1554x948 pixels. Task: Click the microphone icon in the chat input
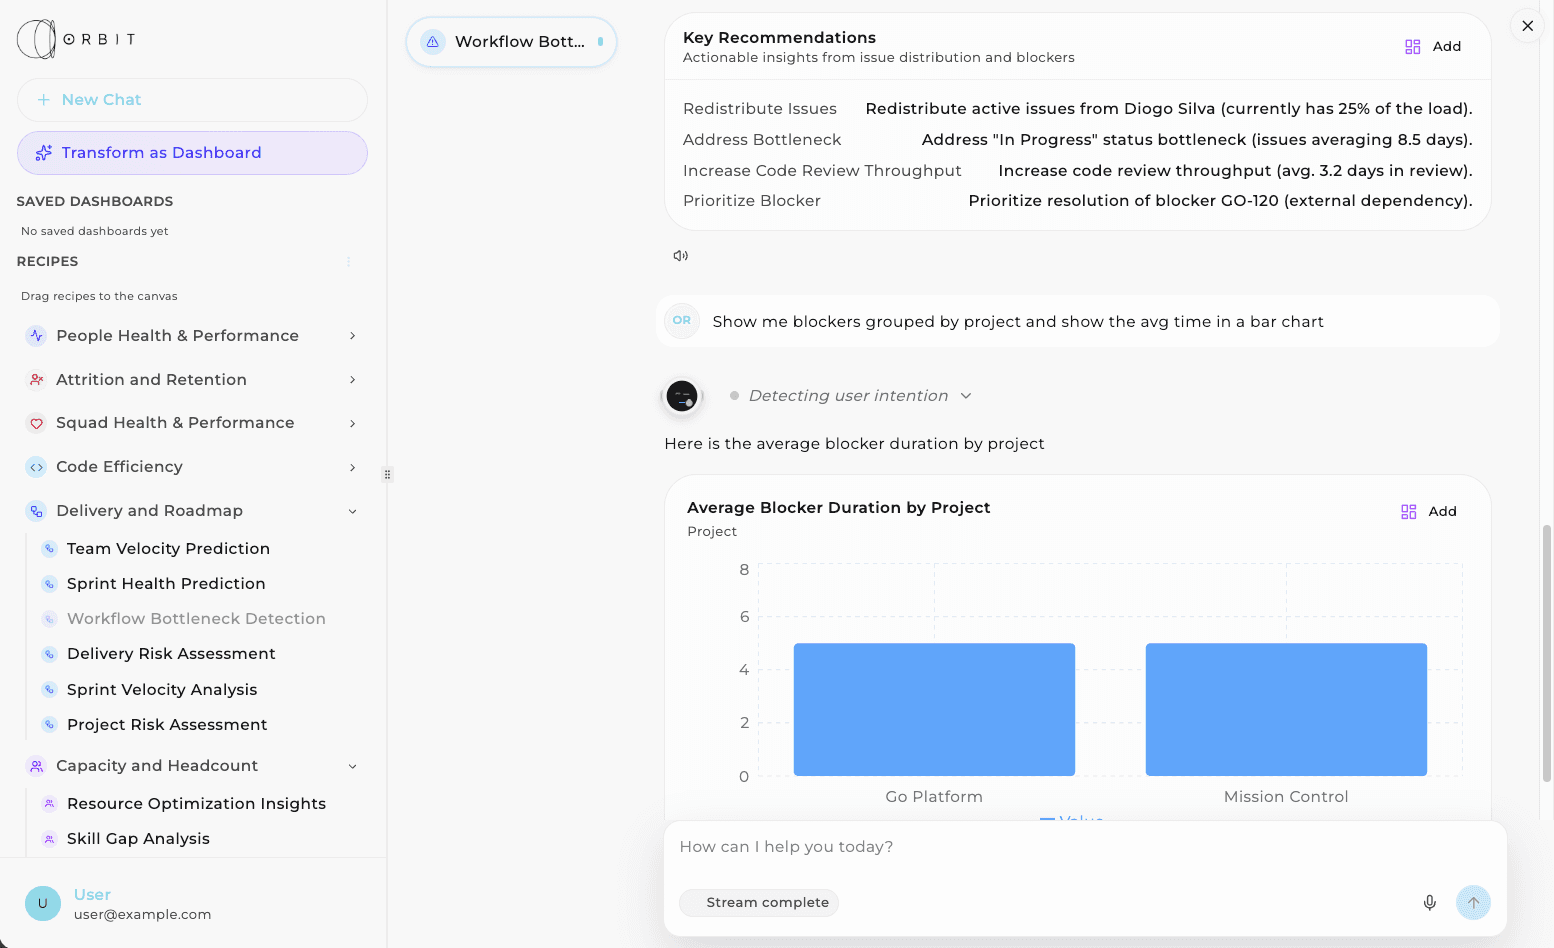tap(1429, 902)
